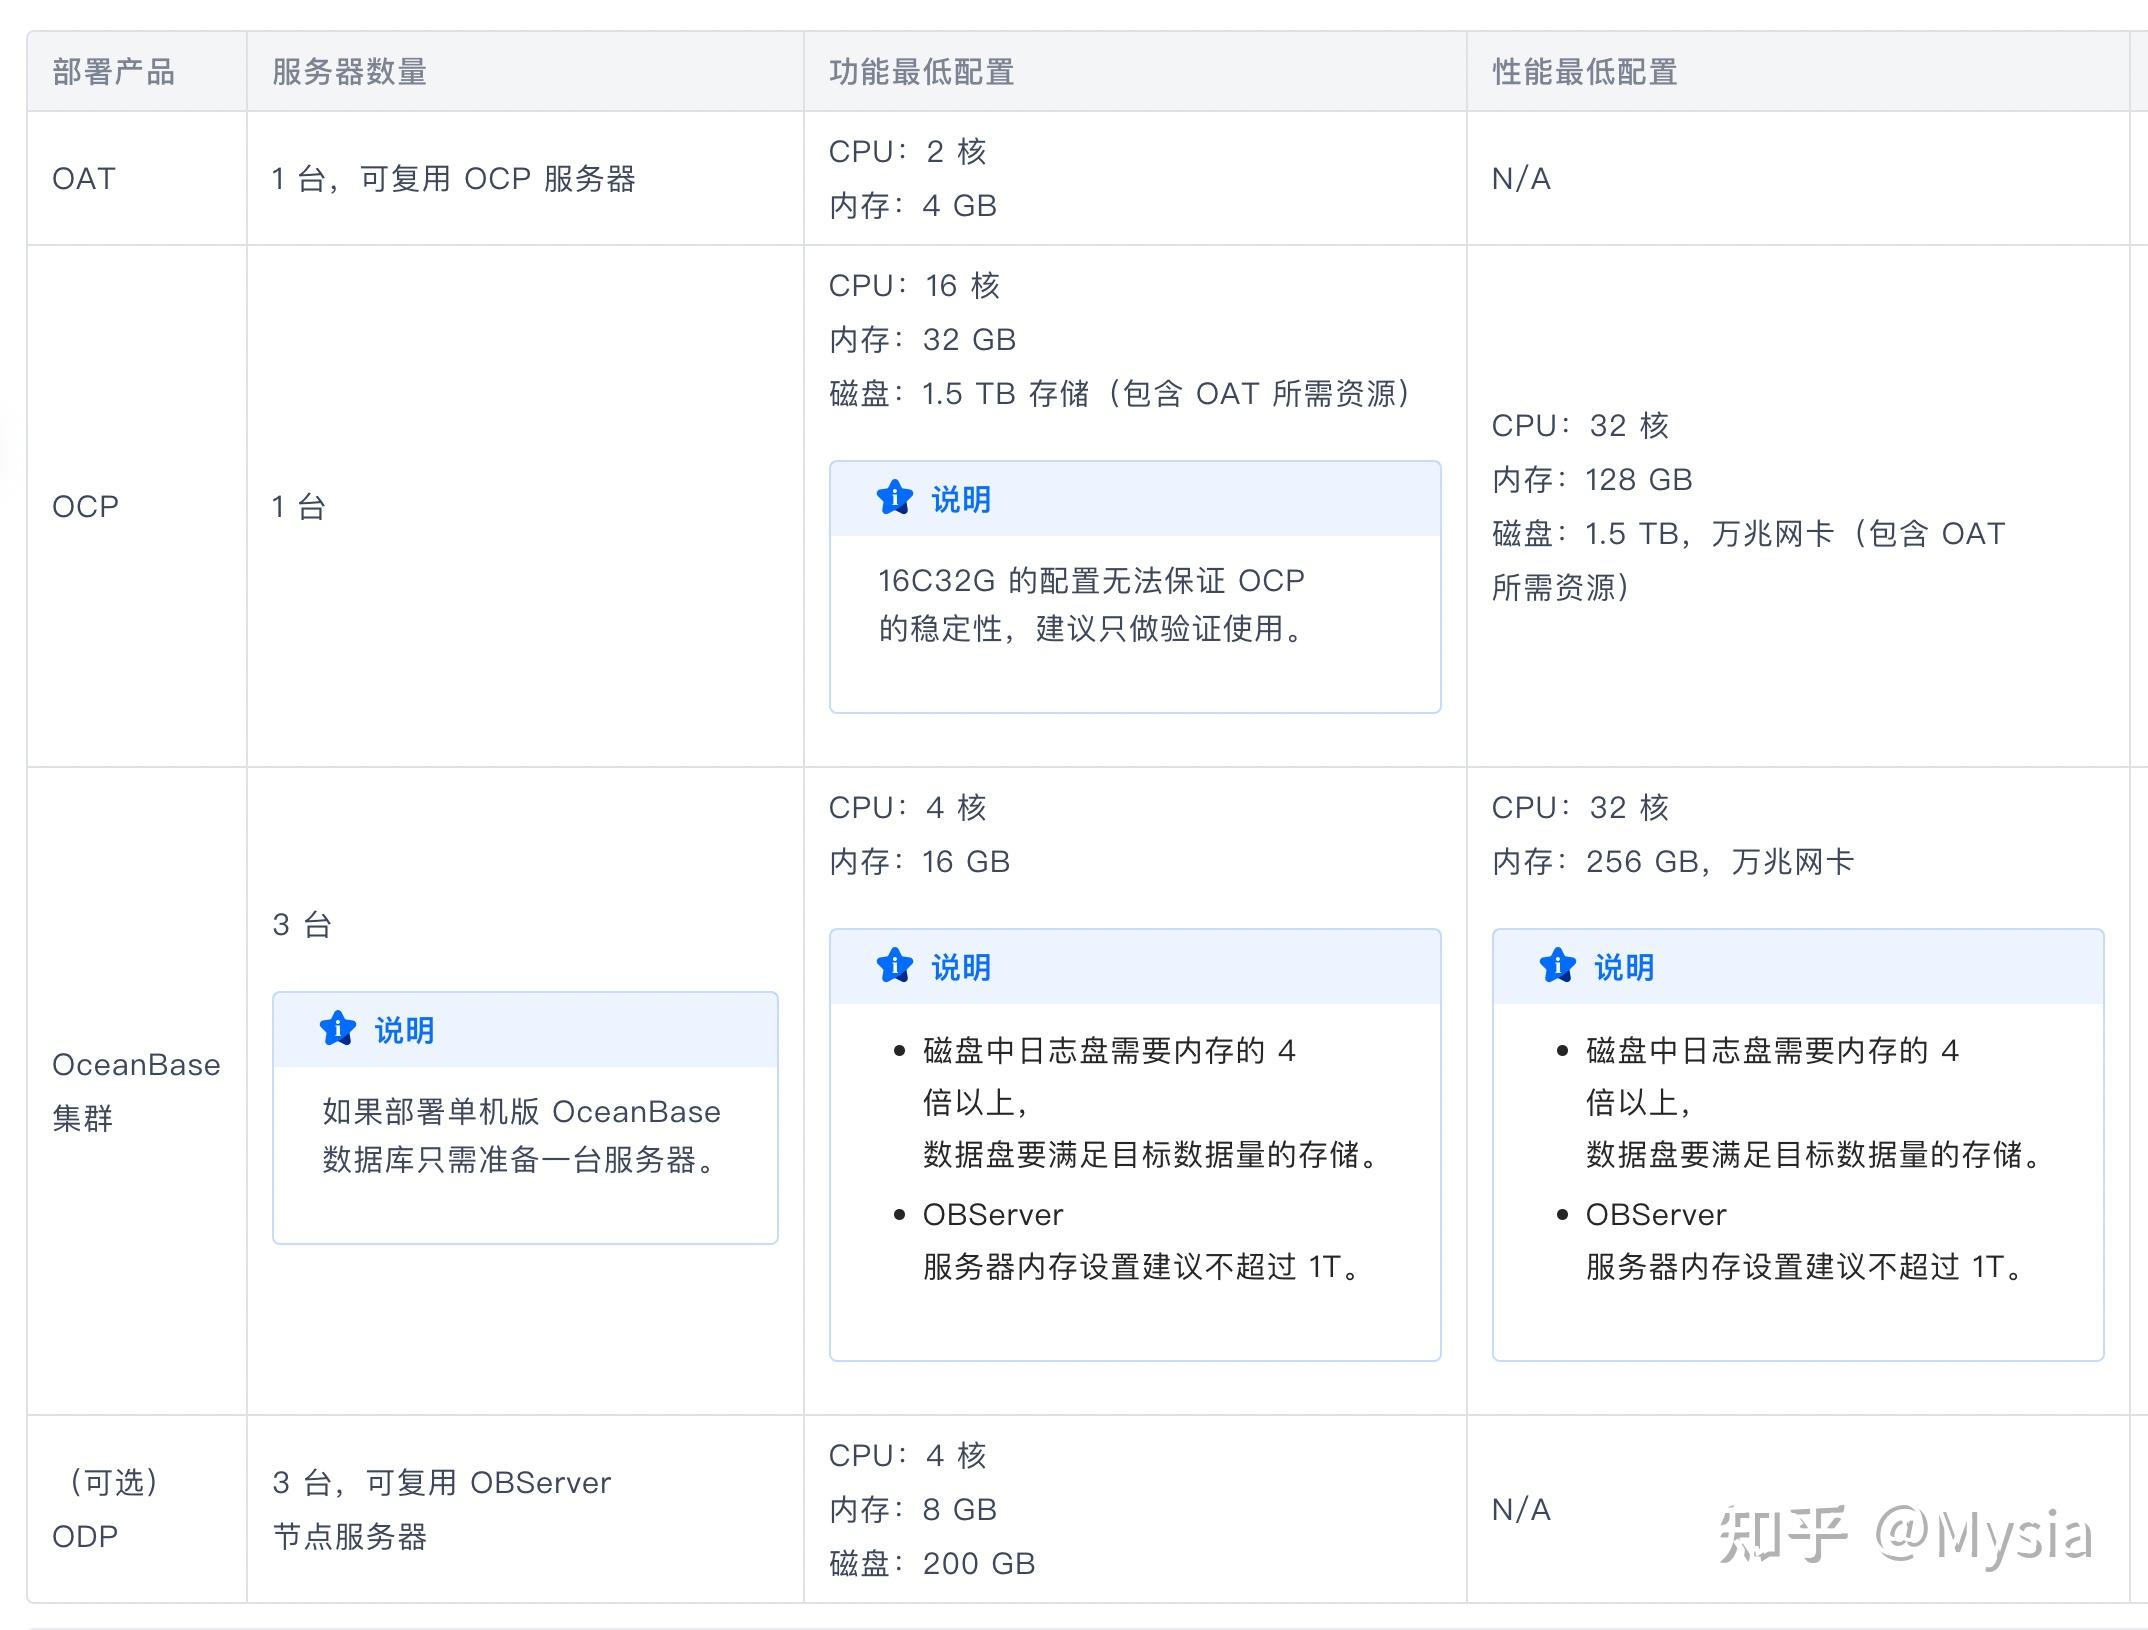Click the 说明 heading in the OCP note
The height and width of the screenshot is (1630, 2148).
click(x=960, y=499)
